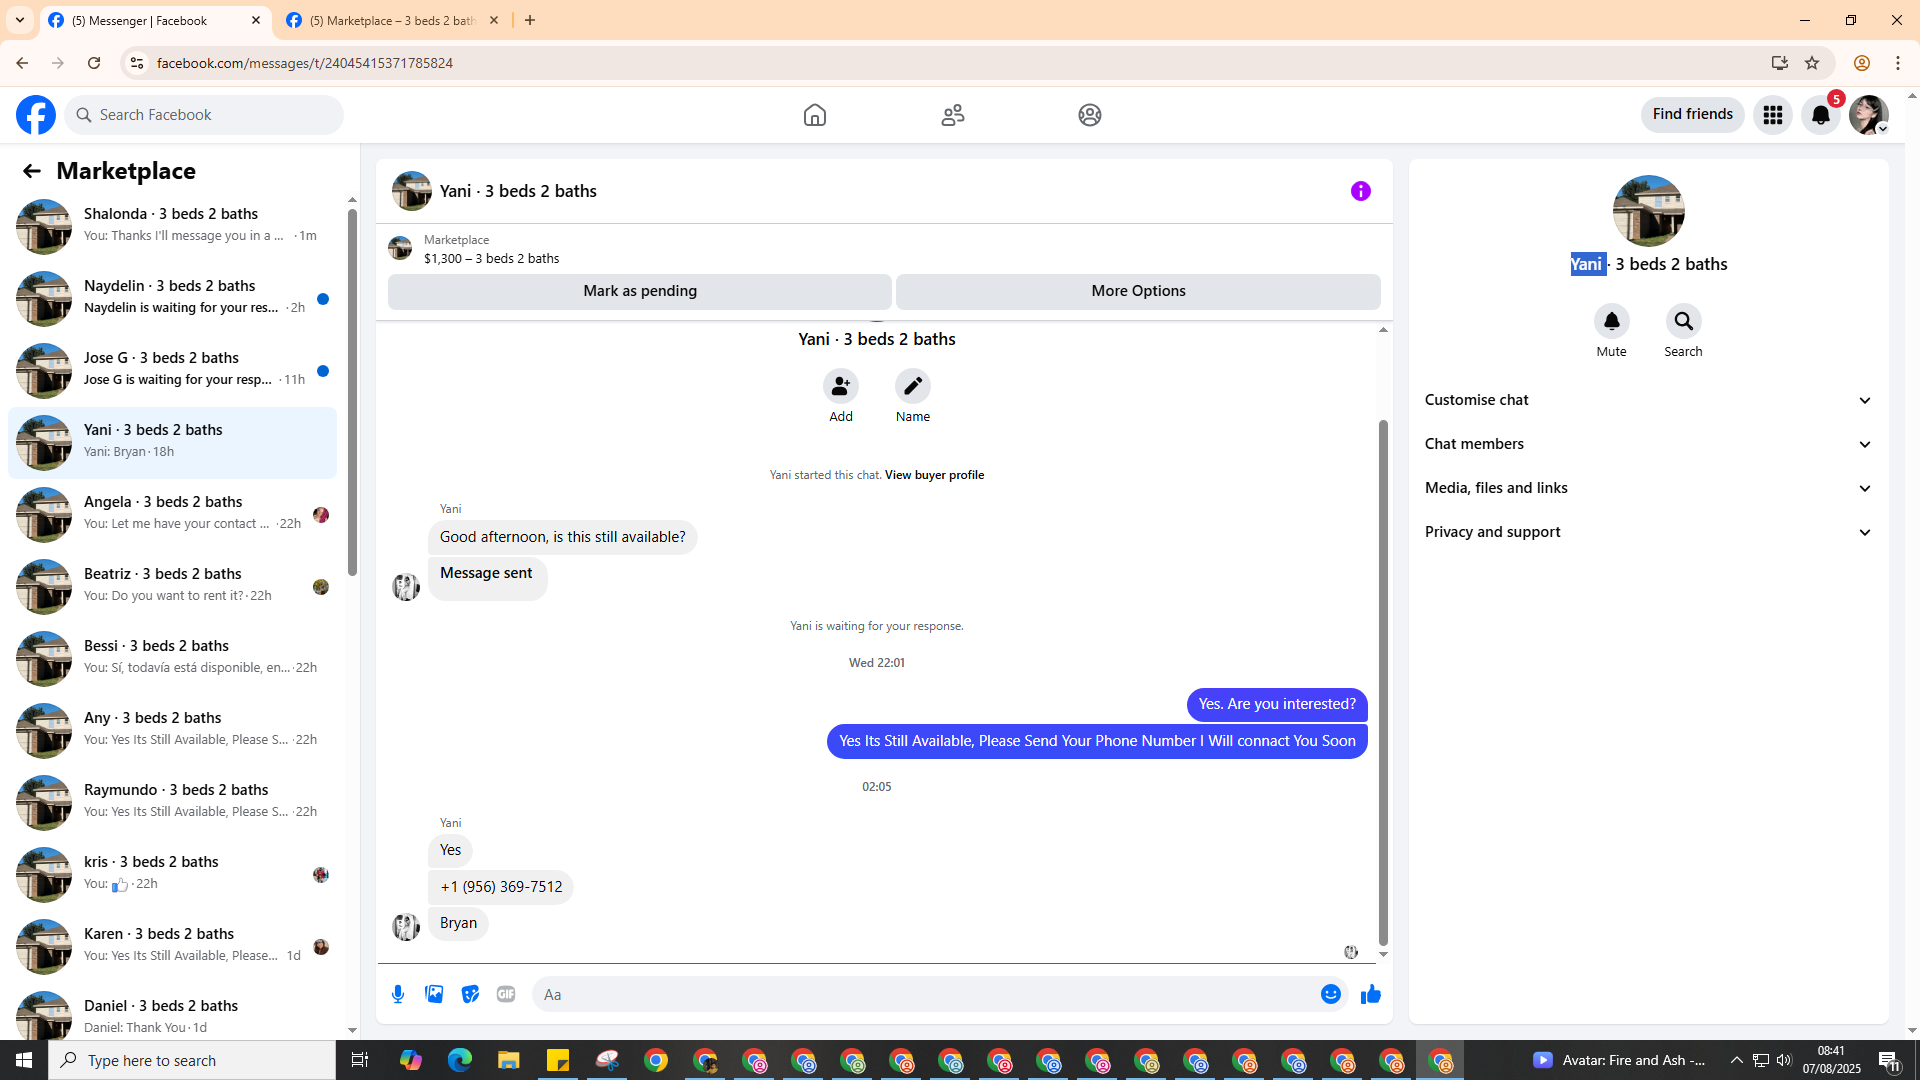Close the Marketplace browser tab
Viewport: 1920px width, 1080px height.
pyautogui.click(x=494, y=20)
